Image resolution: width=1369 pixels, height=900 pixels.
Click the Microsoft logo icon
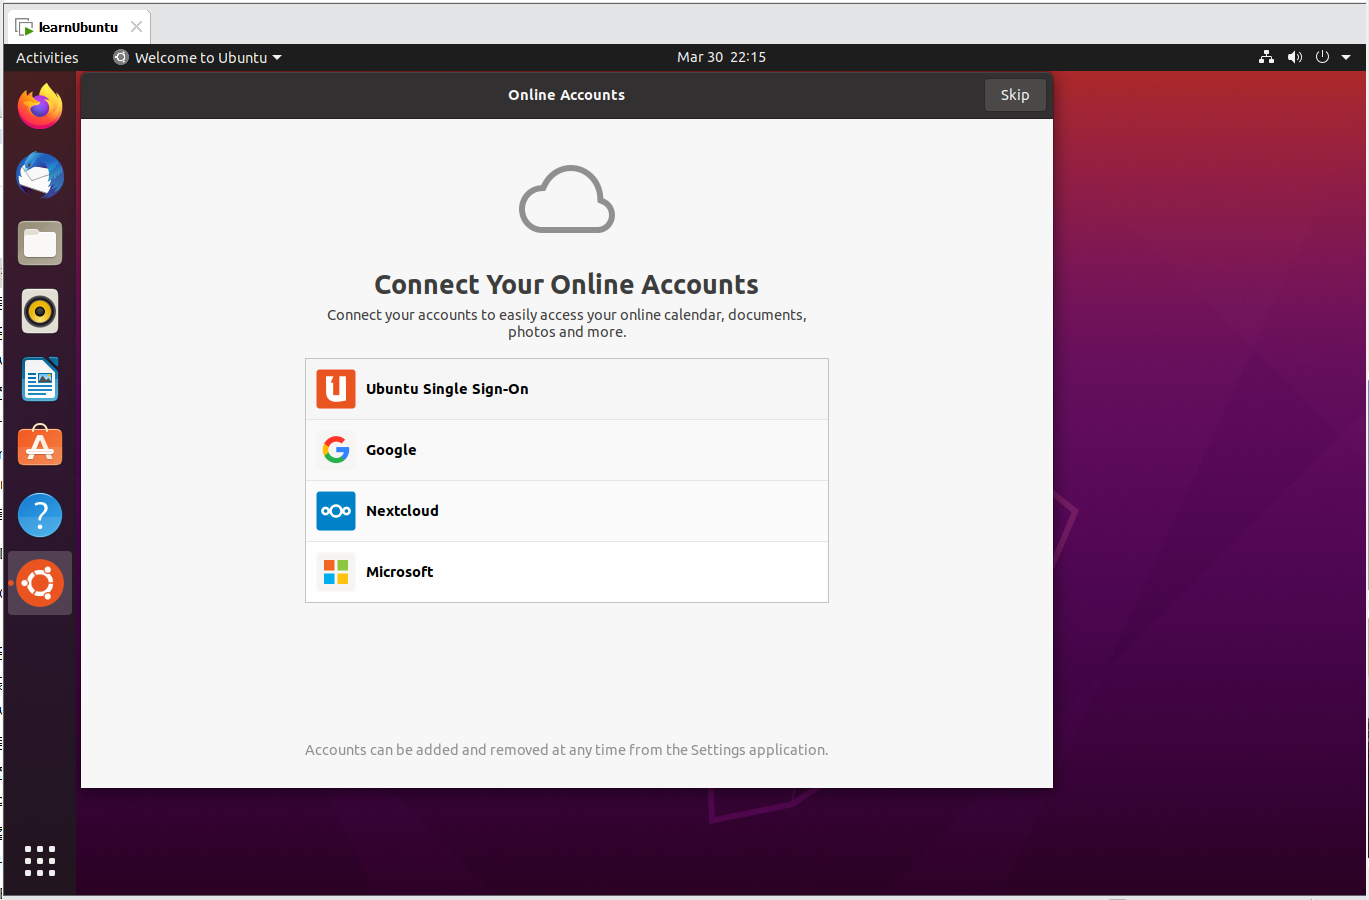(336, 572)
